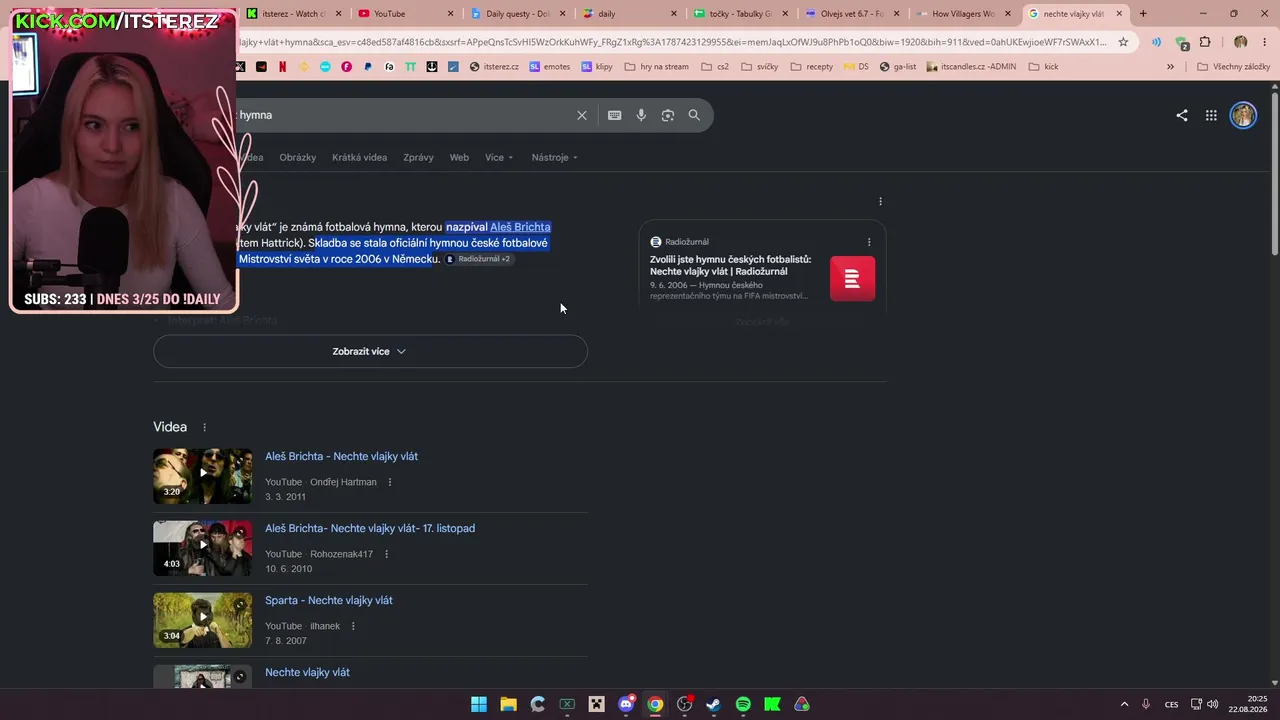The width and height of the screenshot is (1280, 720).
Task: Bookmark this page with the star icon
Action: (1123, 42)
